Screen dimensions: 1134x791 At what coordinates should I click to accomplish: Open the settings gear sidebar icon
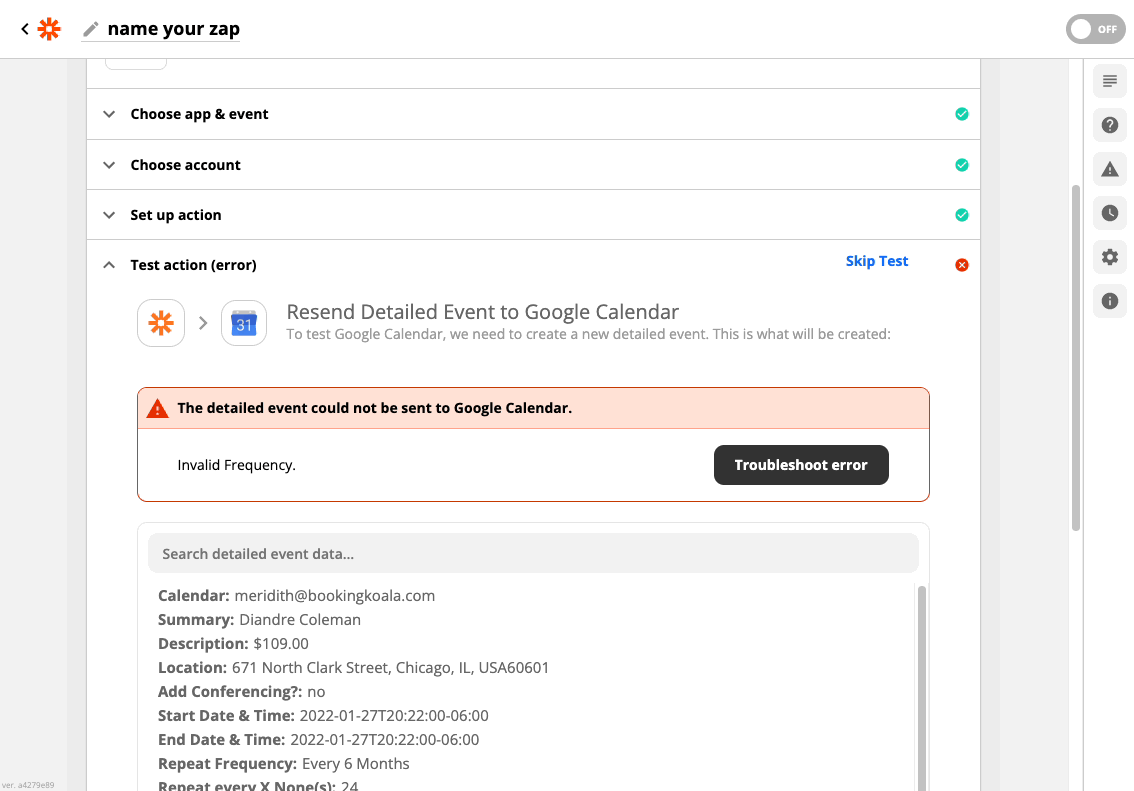(x=1109, y=257)
